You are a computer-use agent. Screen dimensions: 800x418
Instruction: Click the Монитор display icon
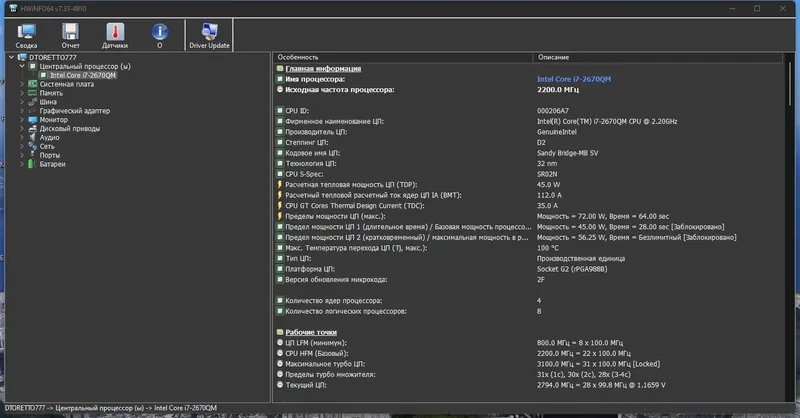33,119
